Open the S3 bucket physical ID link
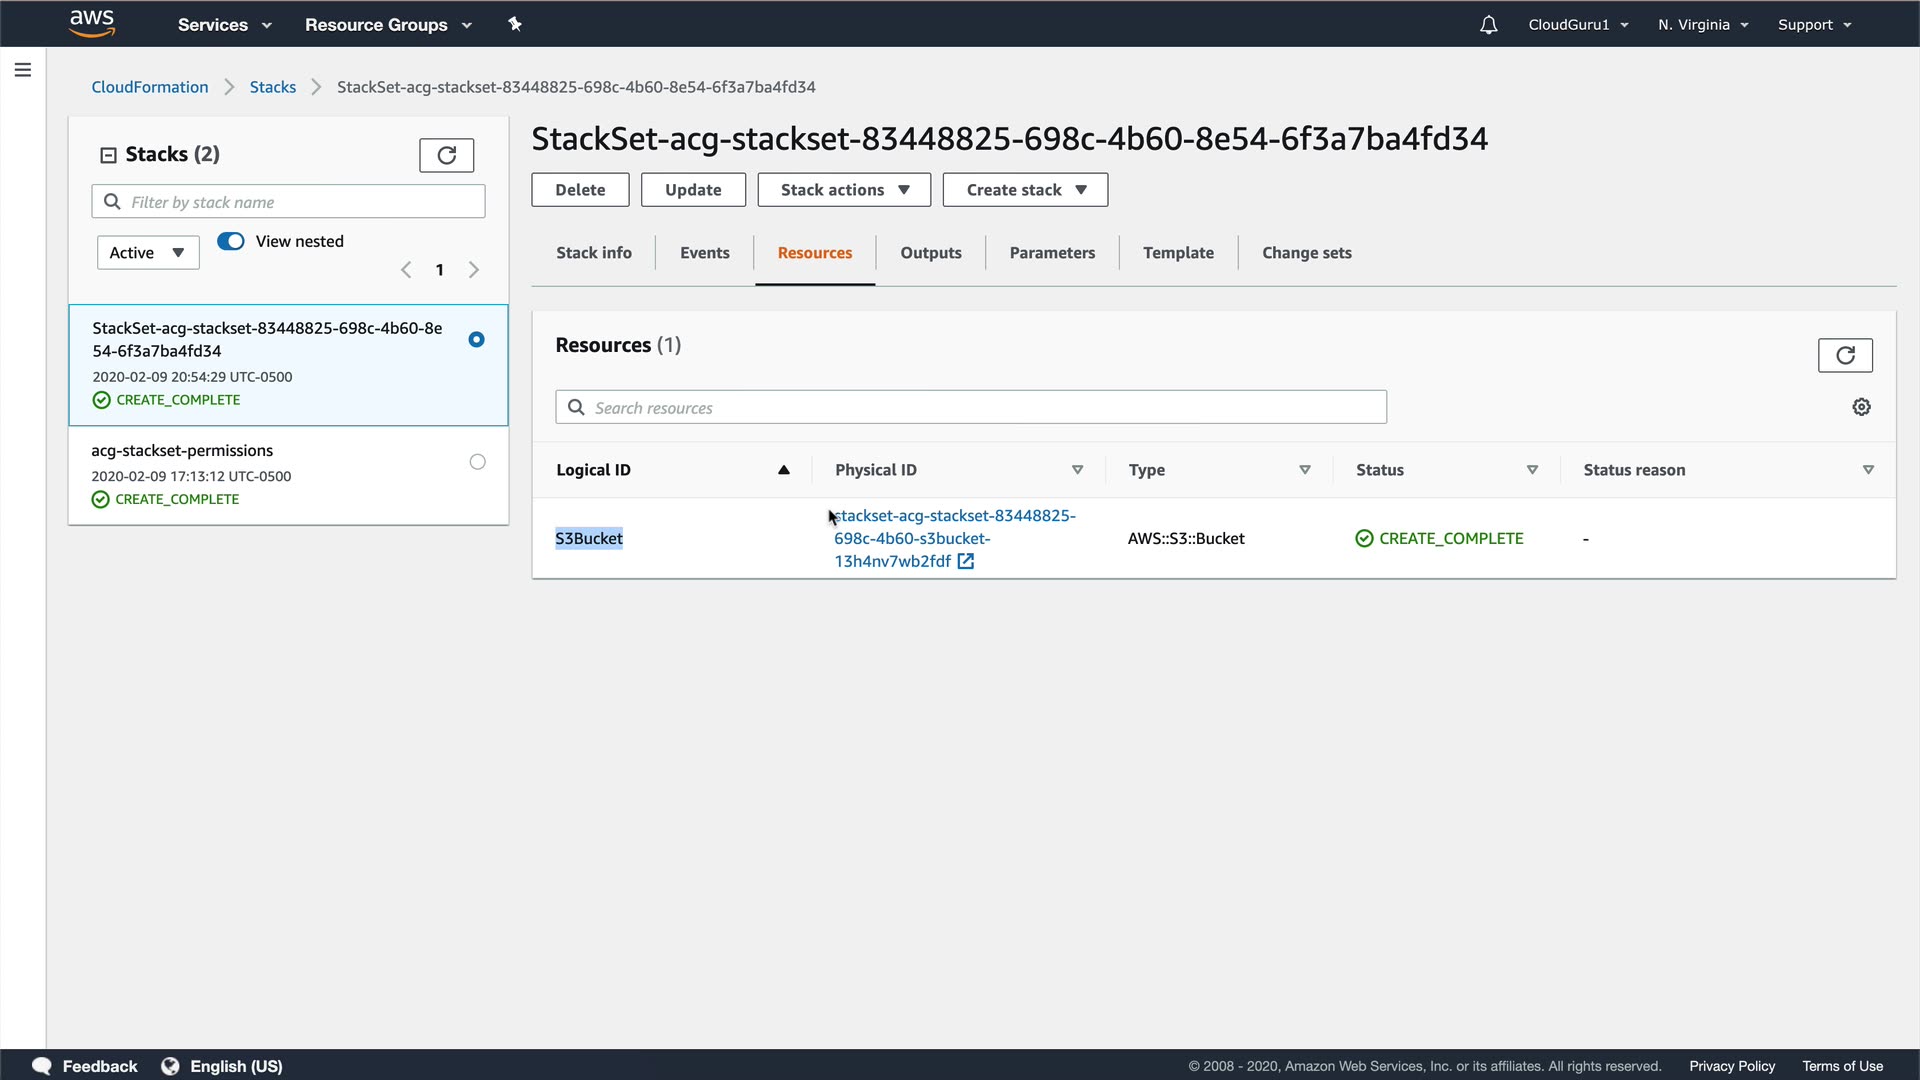Screen dimensions: 1920x1080 [912, 538]
